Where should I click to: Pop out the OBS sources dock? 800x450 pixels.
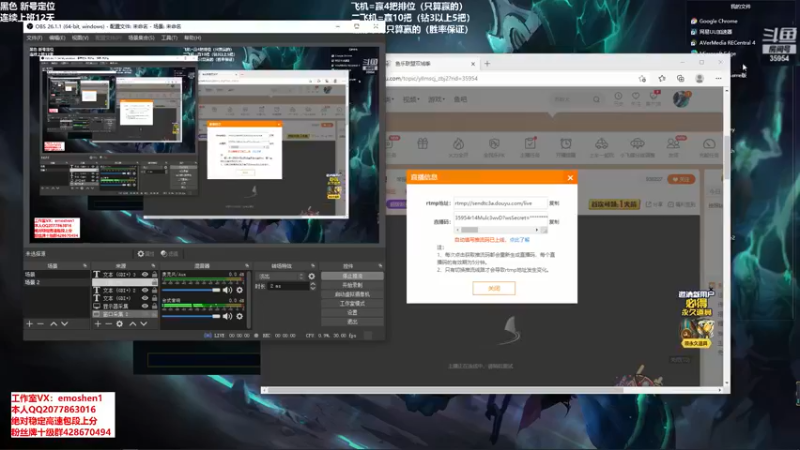[x=153, y=266]
